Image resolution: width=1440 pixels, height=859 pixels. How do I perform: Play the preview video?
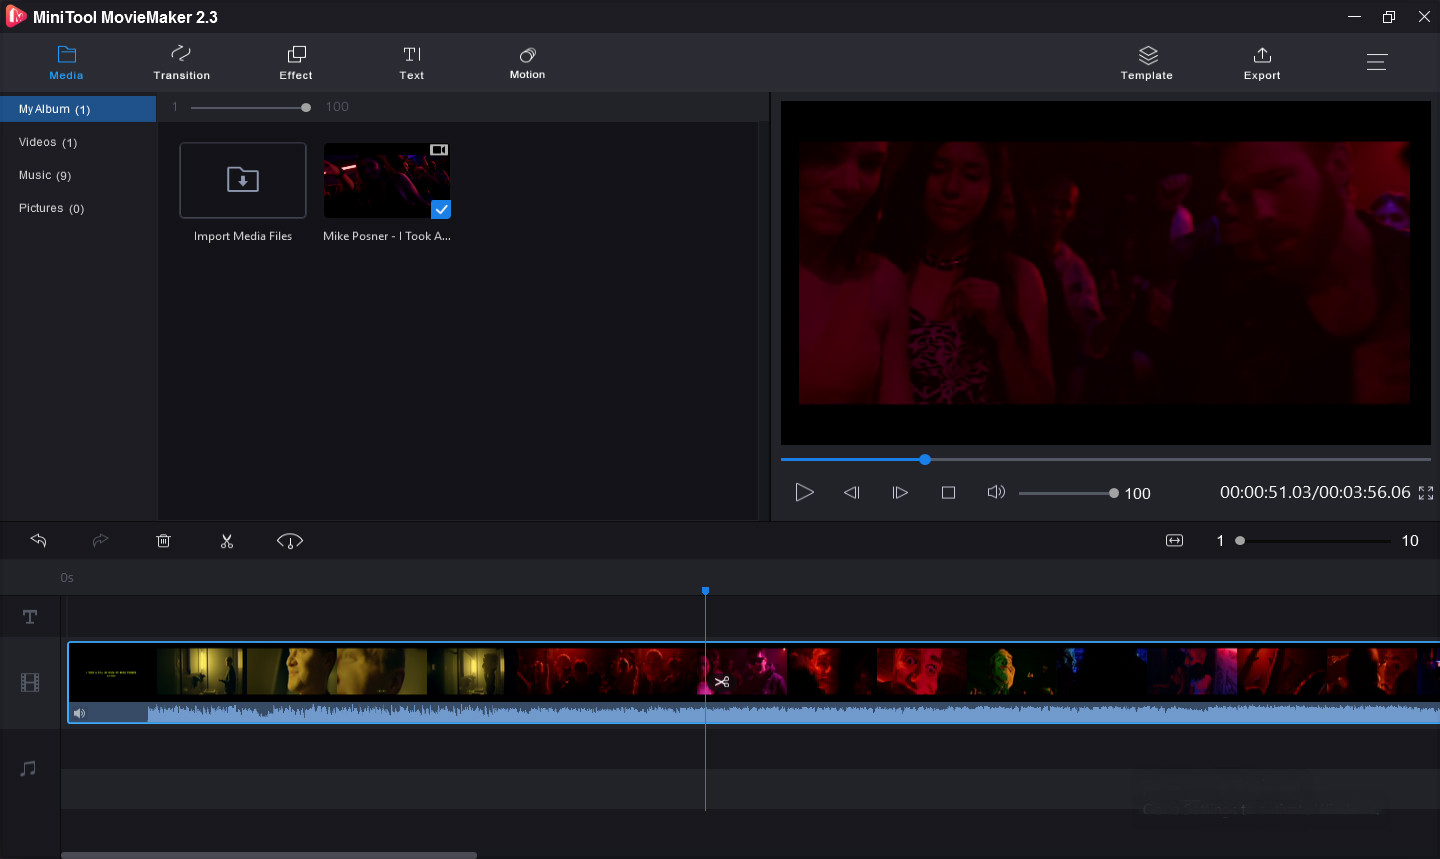coord(804,492)
